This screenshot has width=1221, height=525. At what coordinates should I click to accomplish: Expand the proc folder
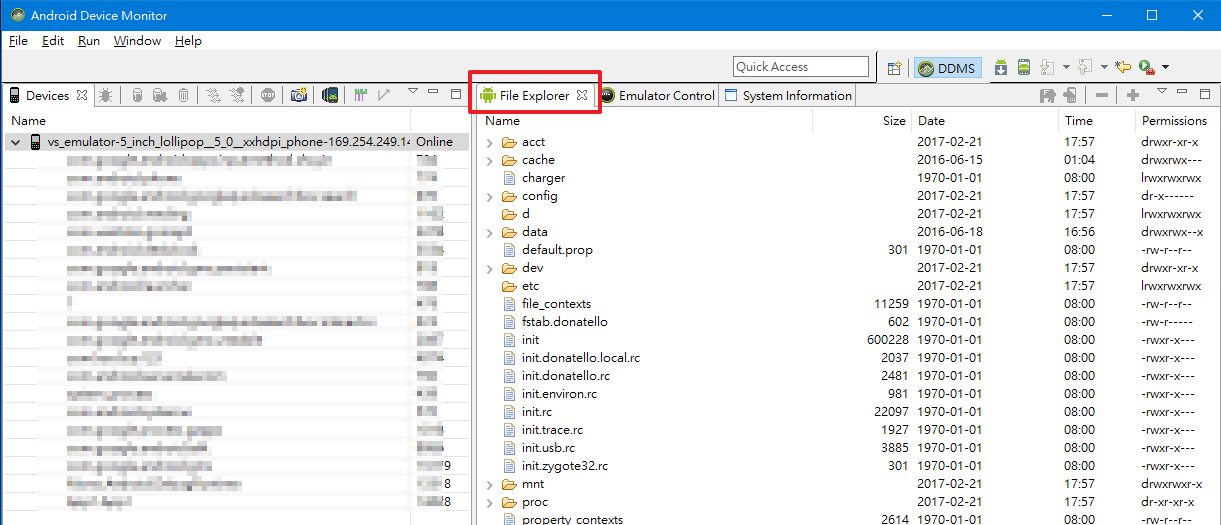pyautogui.click(x=490, y=502)
